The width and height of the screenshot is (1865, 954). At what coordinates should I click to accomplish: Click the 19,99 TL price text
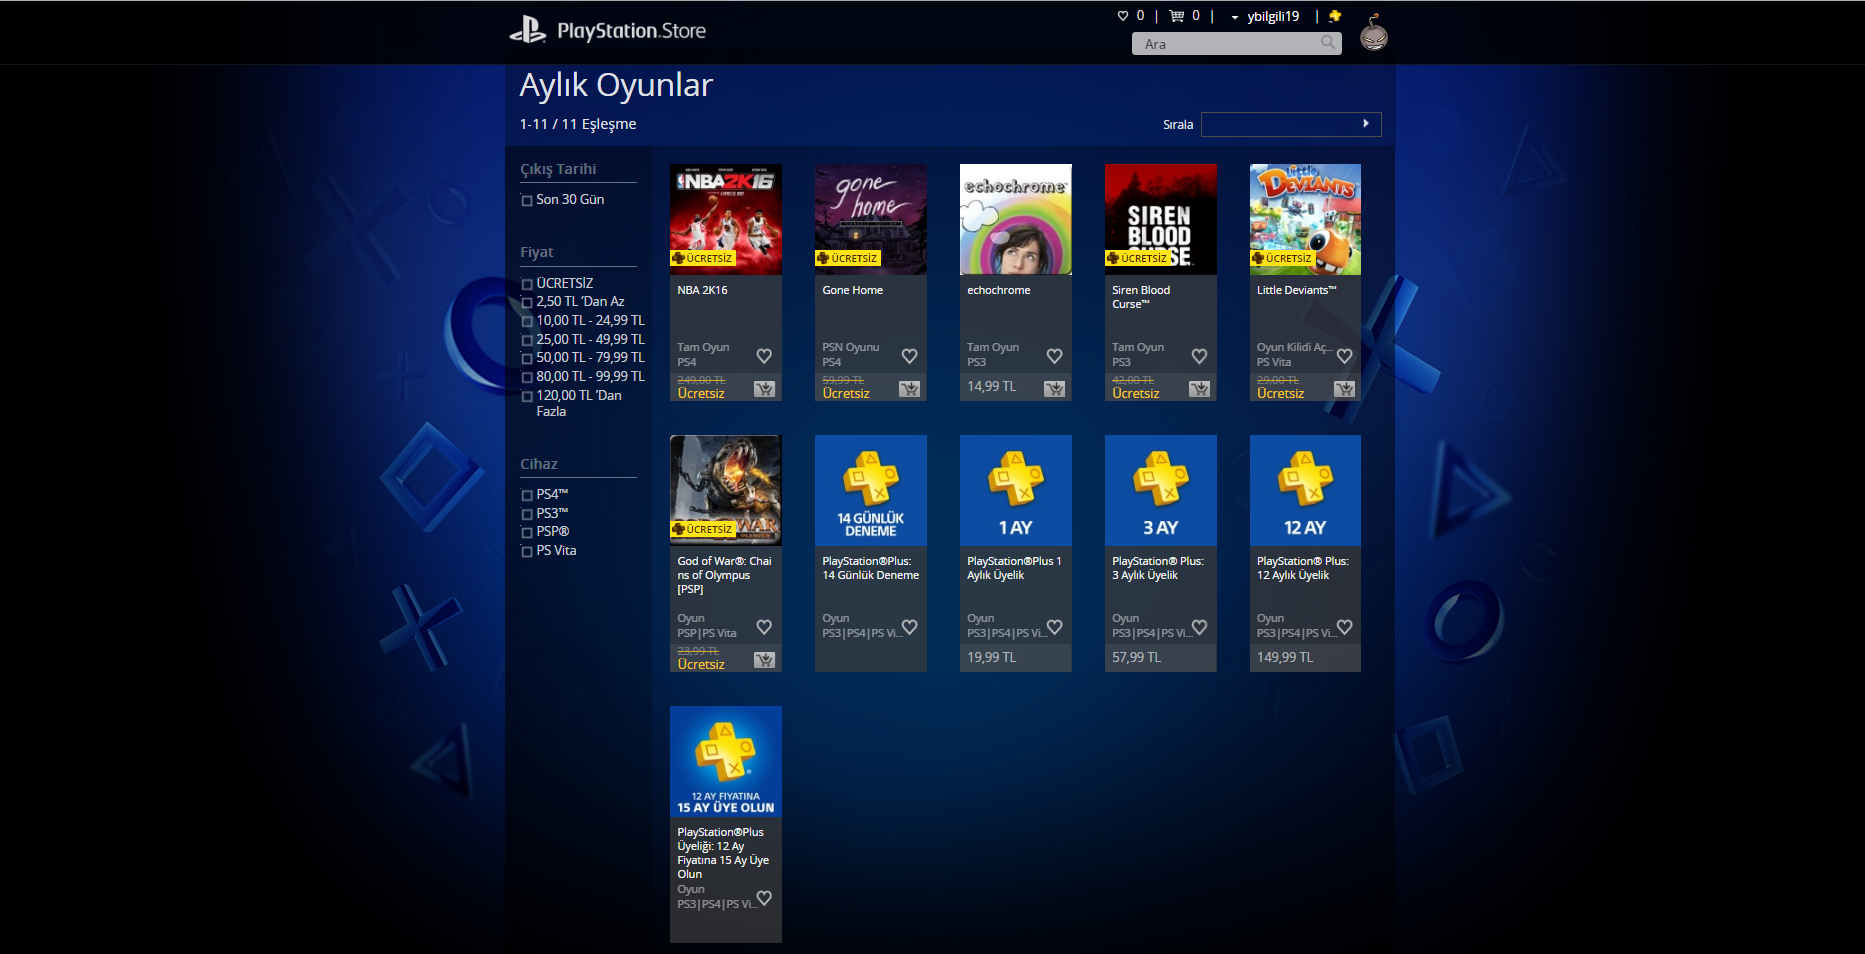991,657
